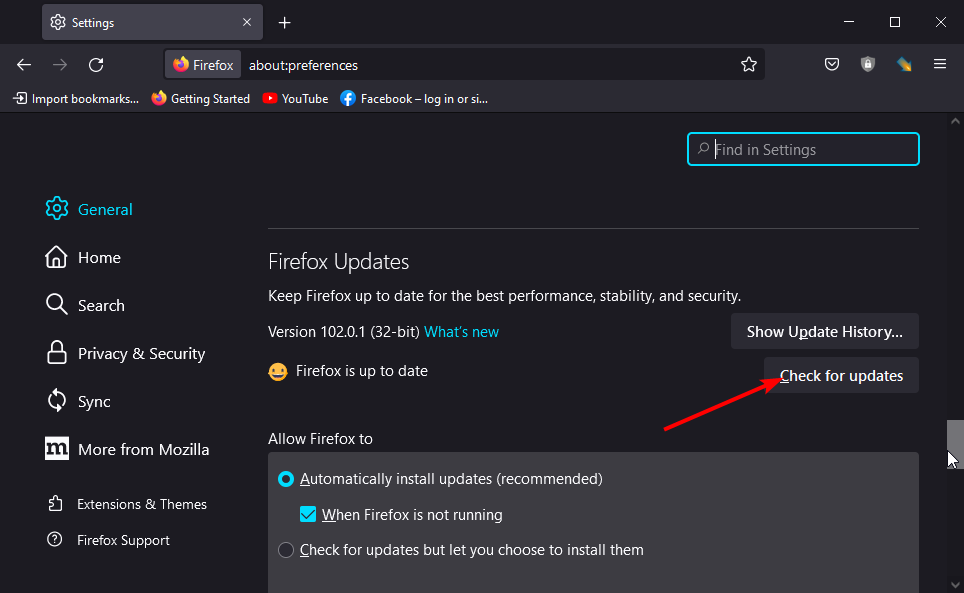Click the Version 102.0.1 (32-bit) text
The width and height of the screenshot is (964, 593).
[344, 332]
